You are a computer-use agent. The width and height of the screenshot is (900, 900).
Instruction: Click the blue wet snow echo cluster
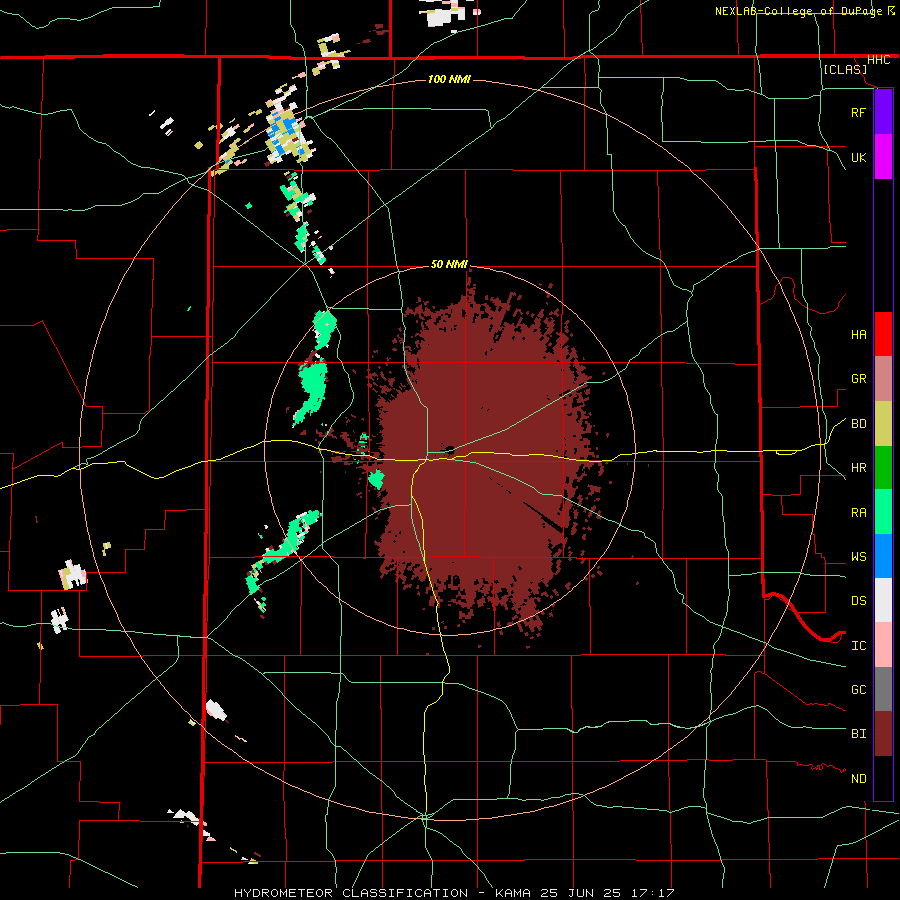click(285, 135)
